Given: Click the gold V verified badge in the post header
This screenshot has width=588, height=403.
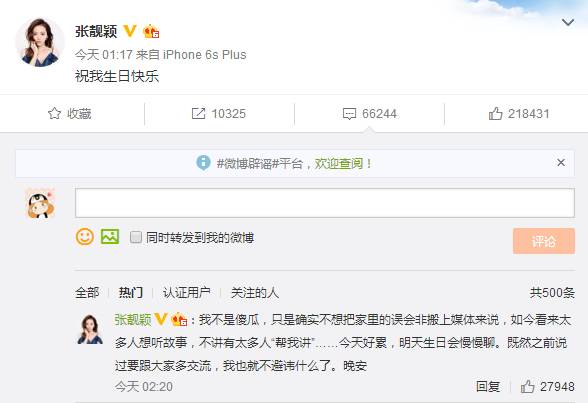Looking at the screenshot, I should pos(130,31).
